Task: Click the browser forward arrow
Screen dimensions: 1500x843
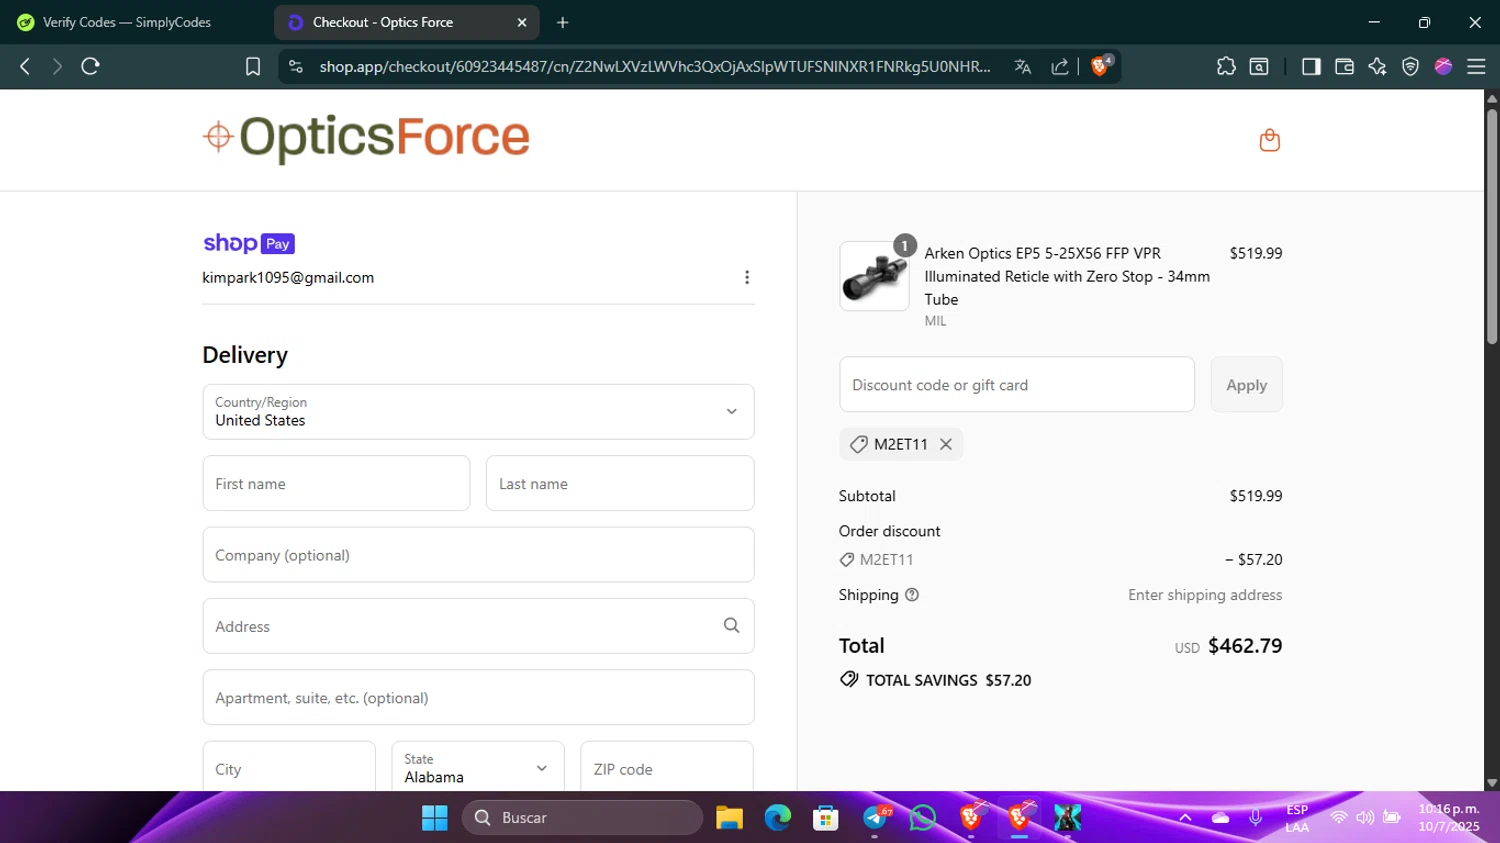Action: [x=57, y=66]
